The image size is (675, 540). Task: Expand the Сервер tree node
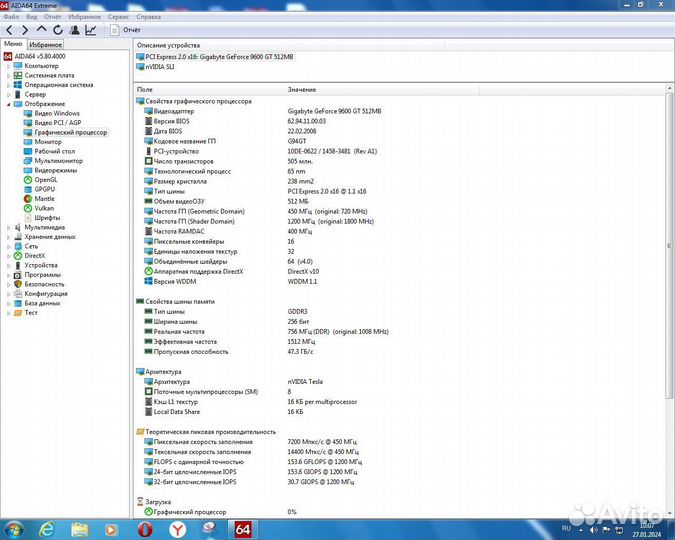point(8,94)
